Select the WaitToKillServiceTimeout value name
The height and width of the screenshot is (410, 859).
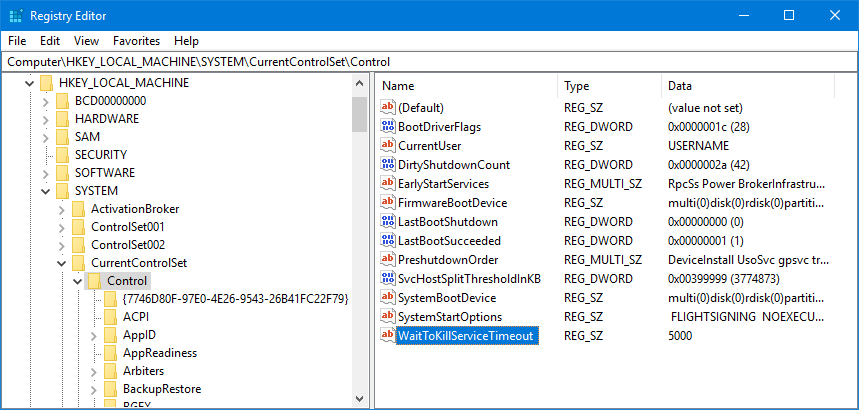[x=468, y=335]
